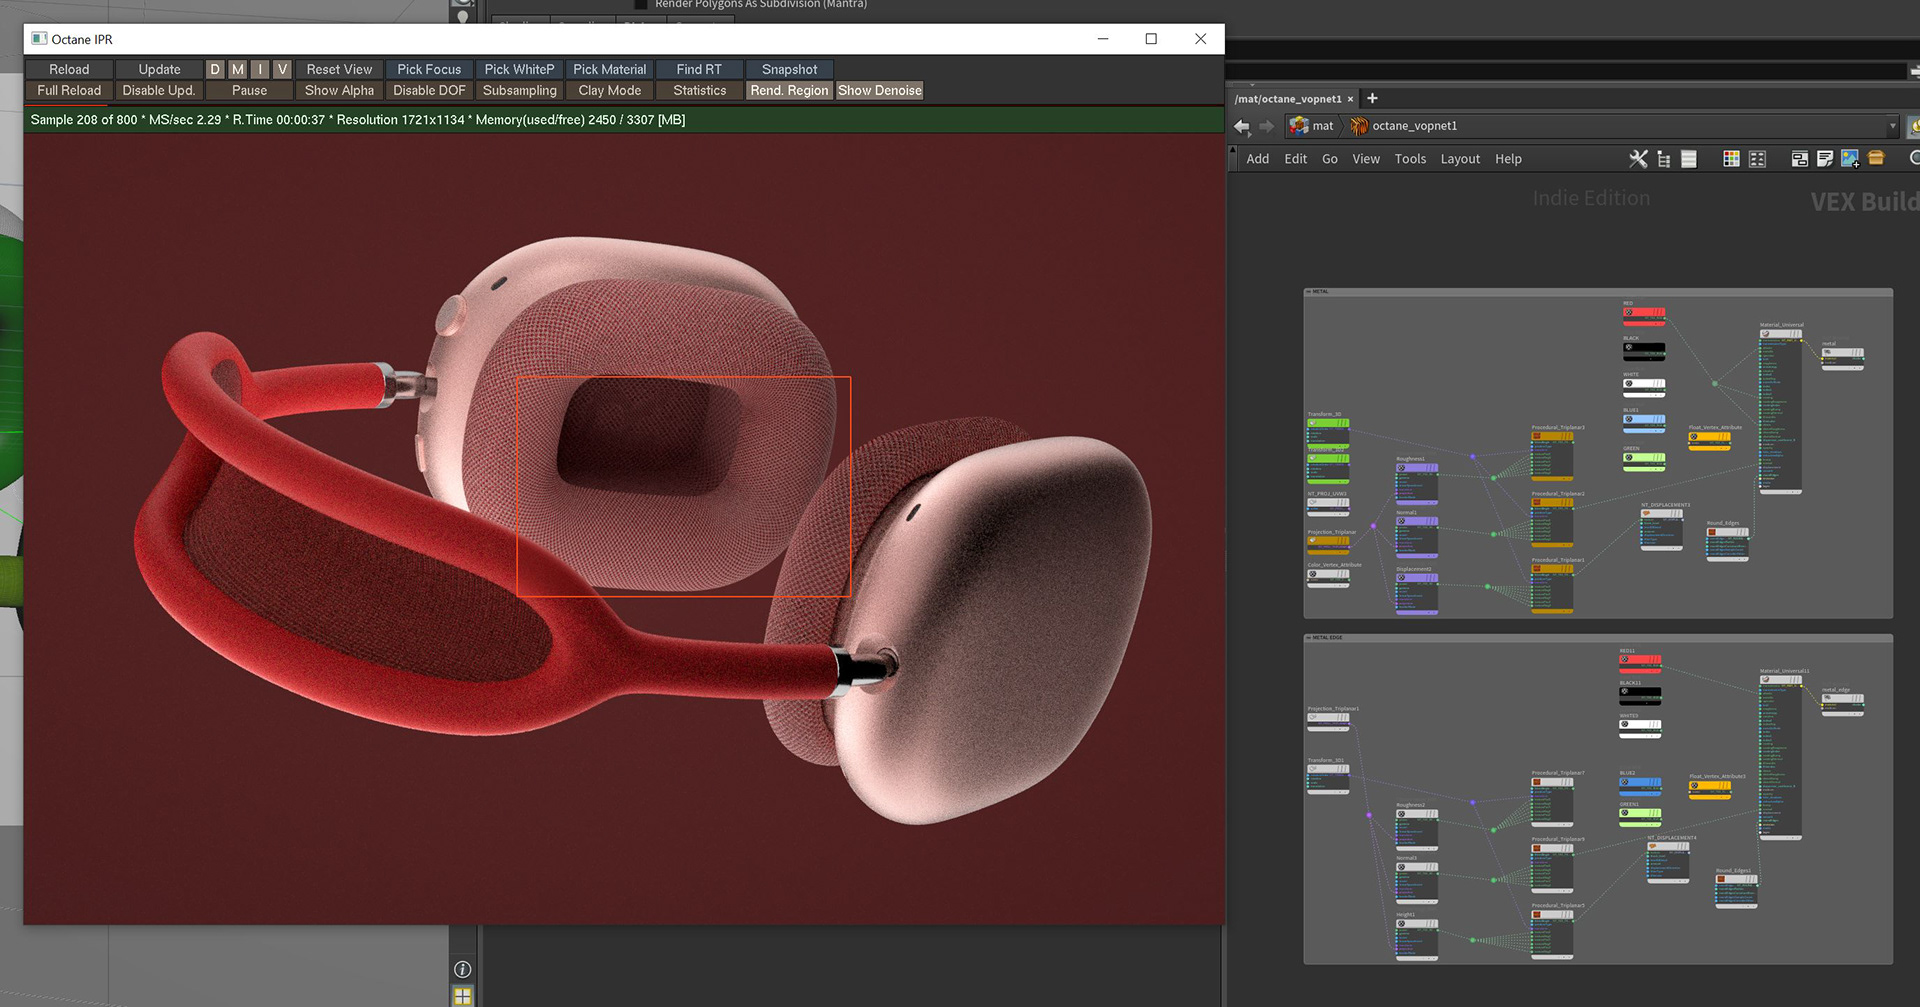This screenshot has width=1920, height=1007.
Task: Take a render Snapshot
Action: tap(789, 69)
